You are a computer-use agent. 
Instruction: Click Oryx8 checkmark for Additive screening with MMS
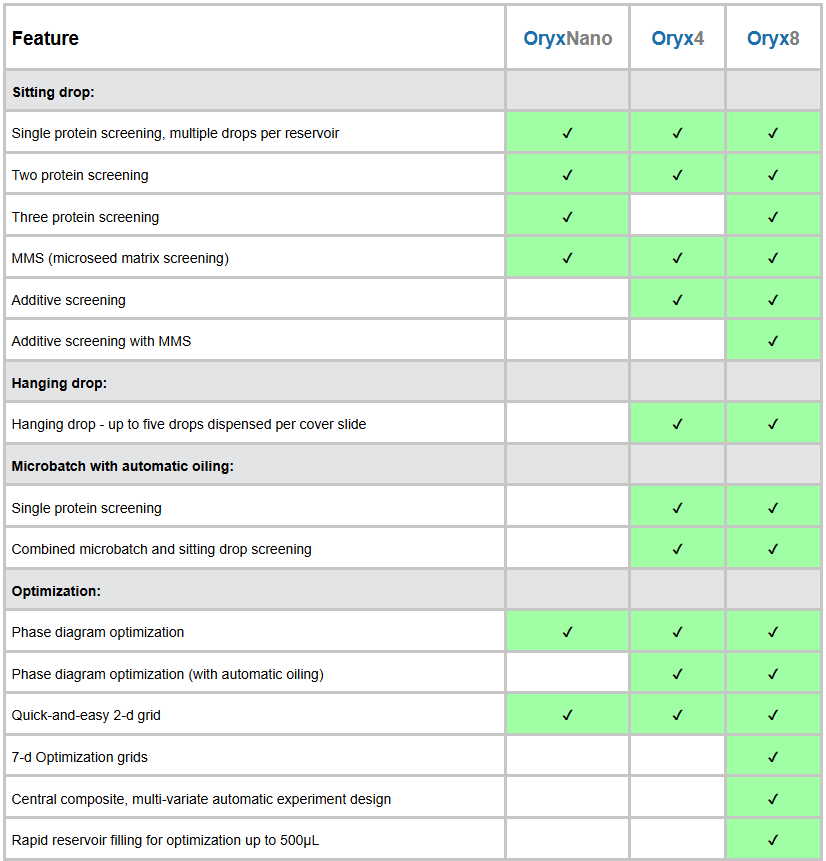[773, 341]
